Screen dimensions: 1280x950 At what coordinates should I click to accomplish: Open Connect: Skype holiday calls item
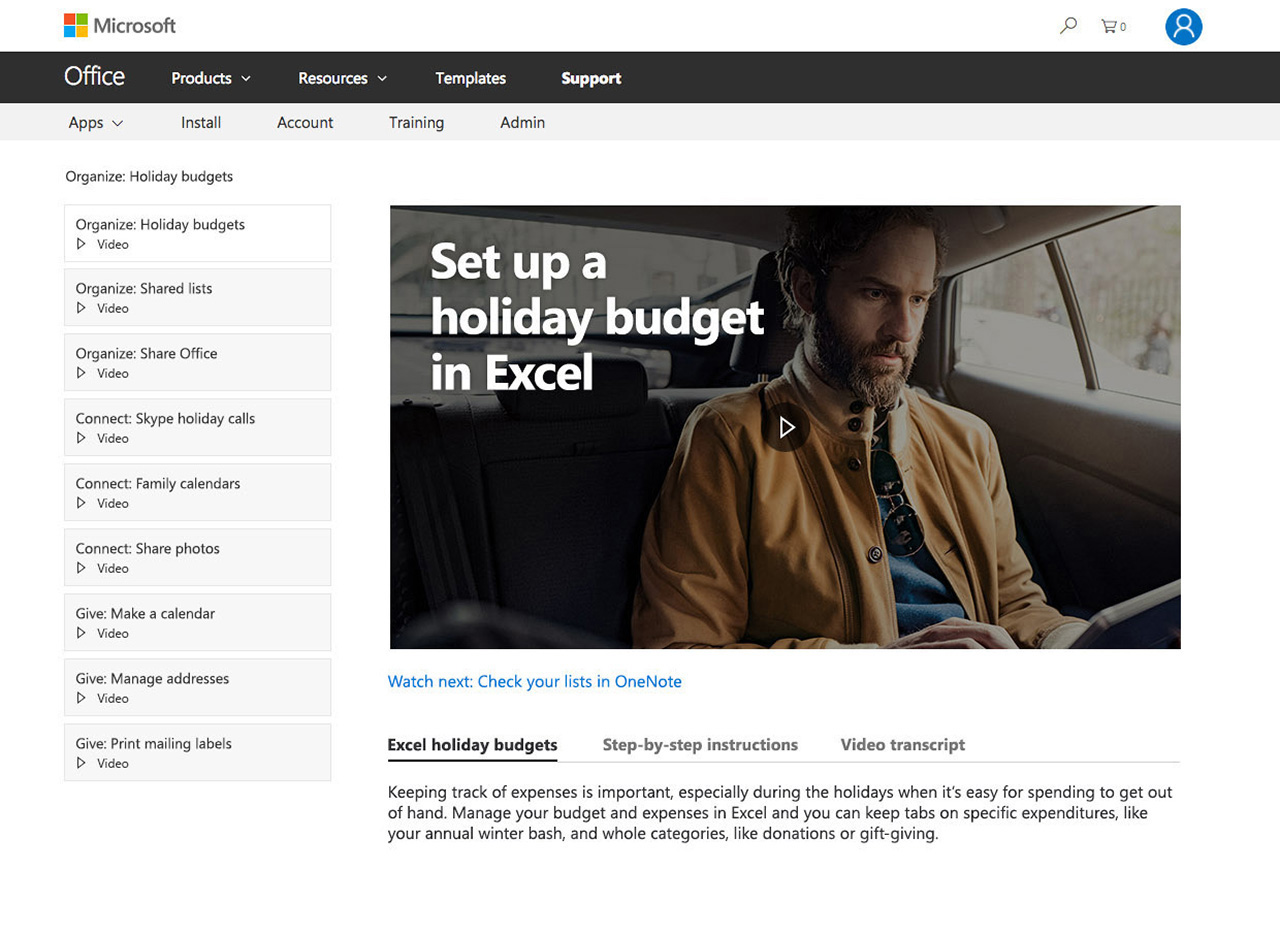tap(197, 427)
